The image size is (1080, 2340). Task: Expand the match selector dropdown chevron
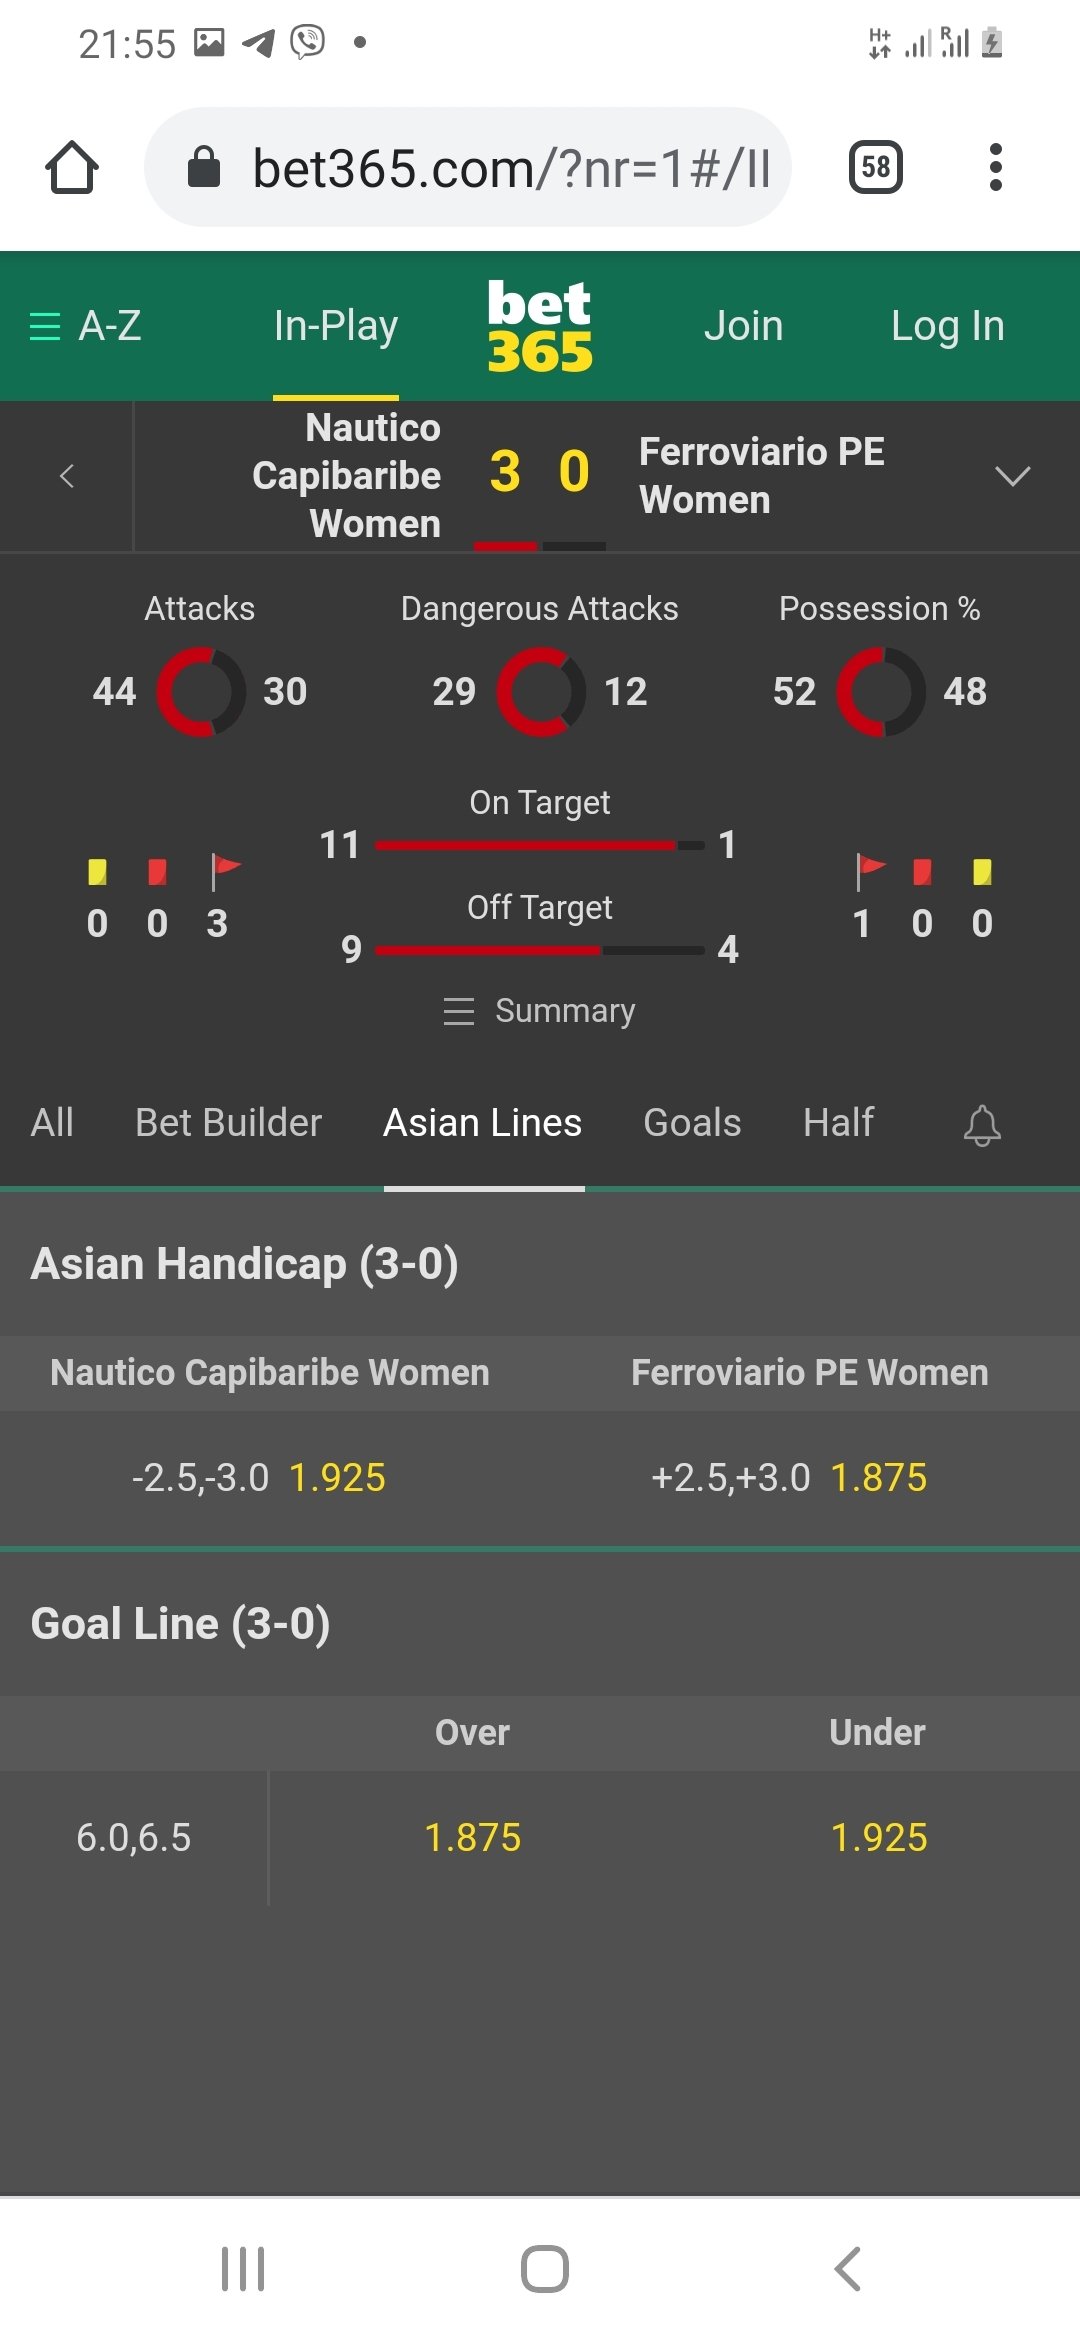pyautogui.click(x=1012, y=476)
